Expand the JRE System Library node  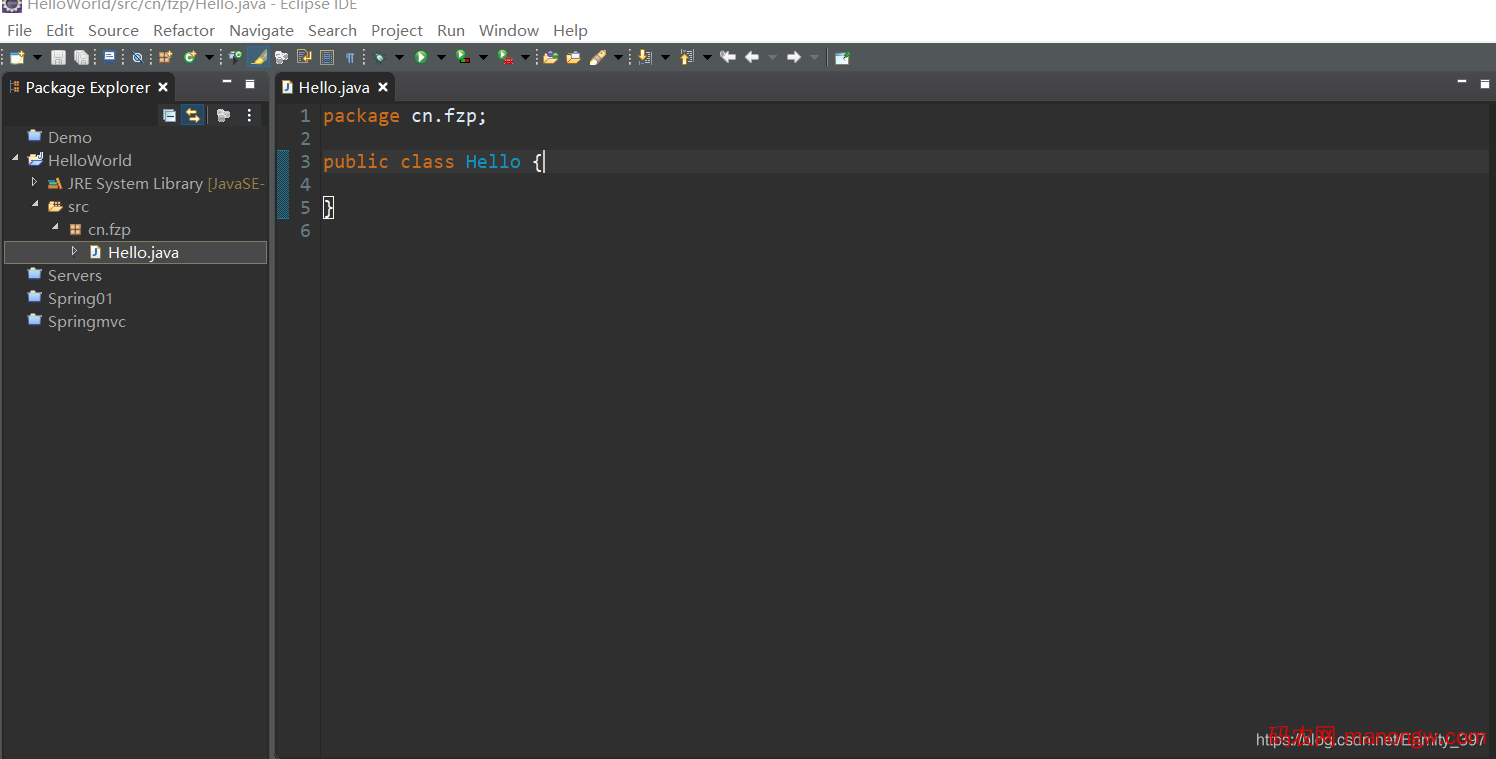34,183
